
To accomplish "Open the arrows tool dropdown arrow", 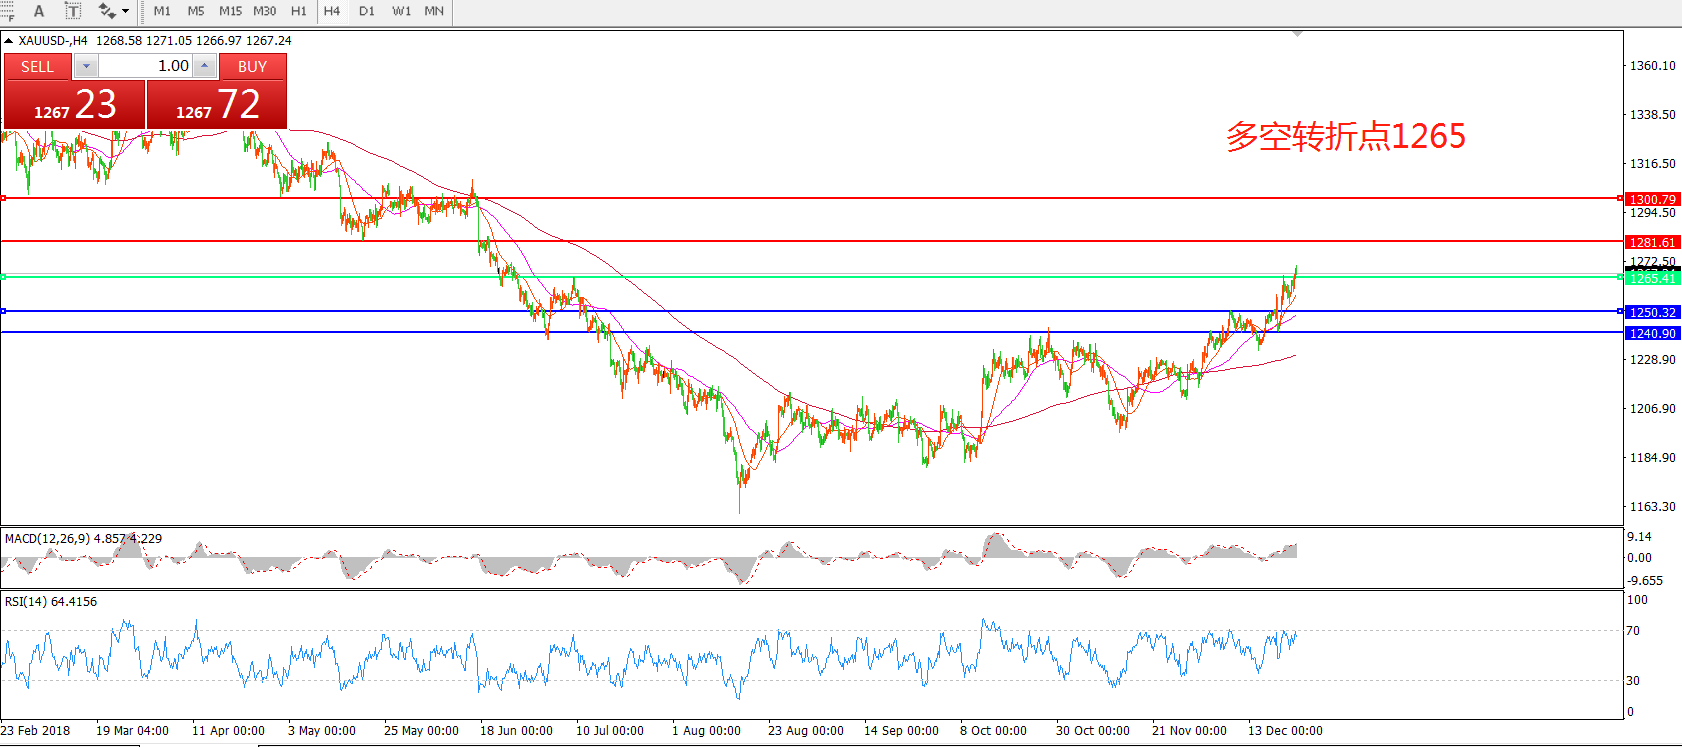I will pos(126,11).
